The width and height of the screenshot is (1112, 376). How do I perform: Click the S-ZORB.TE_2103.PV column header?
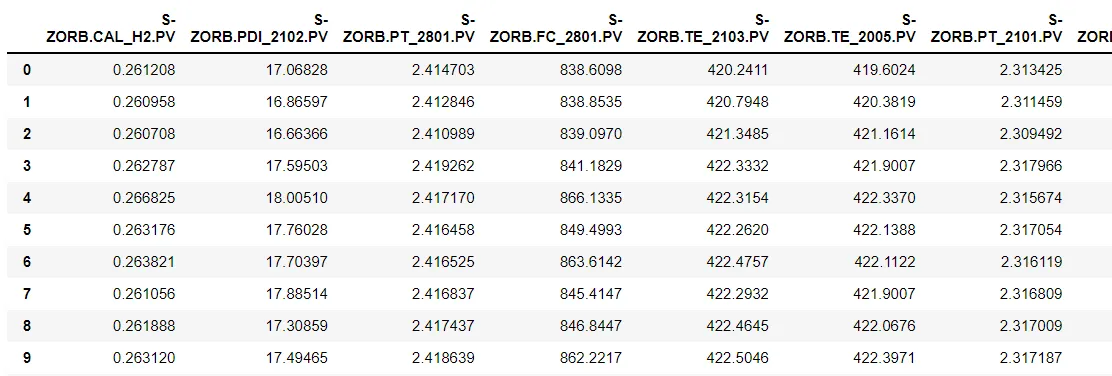point(703,28)
